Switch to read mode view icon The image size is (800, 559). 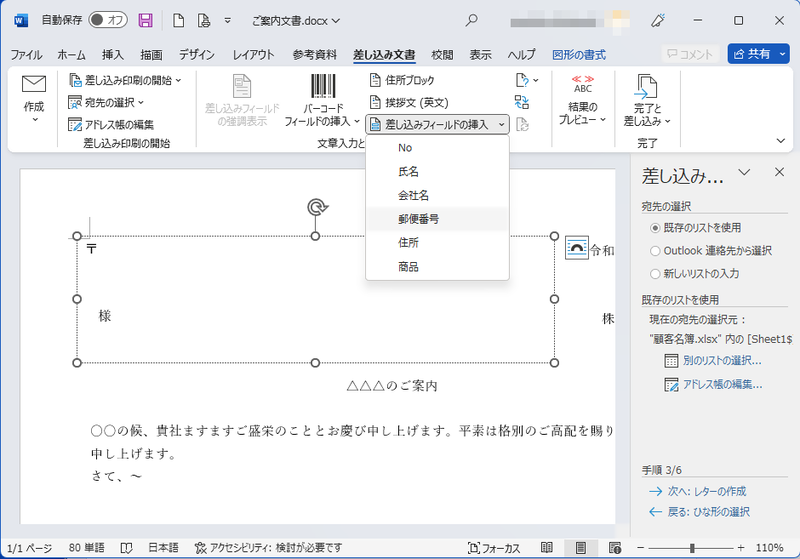pyautogui.click(x=546, y=548)
